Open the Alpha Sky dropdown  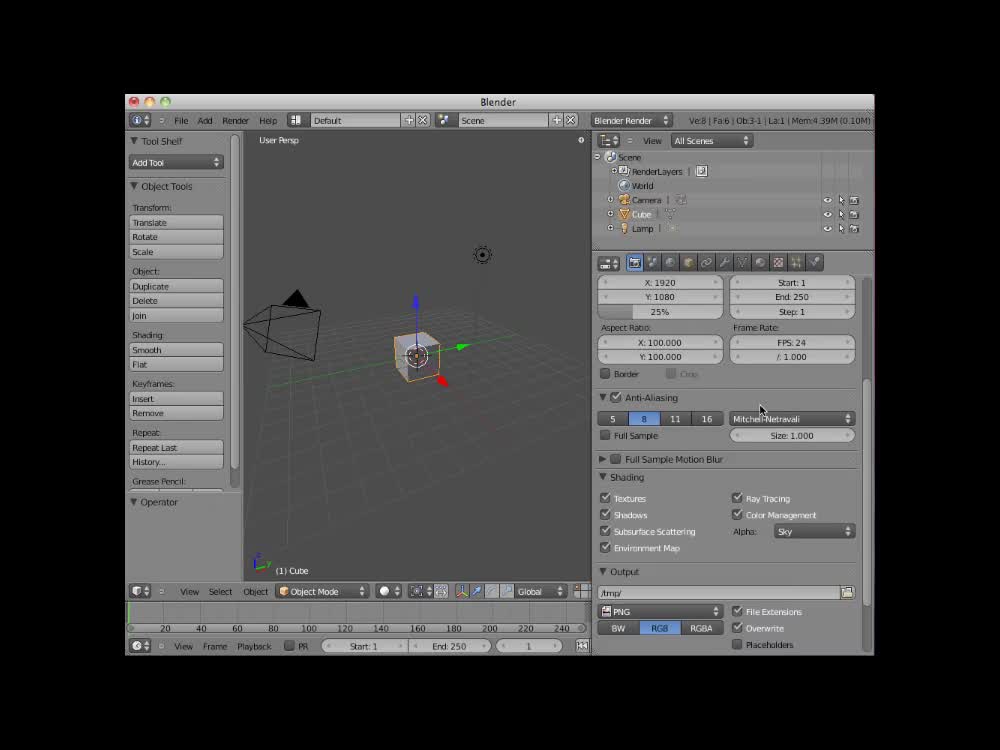813,531
